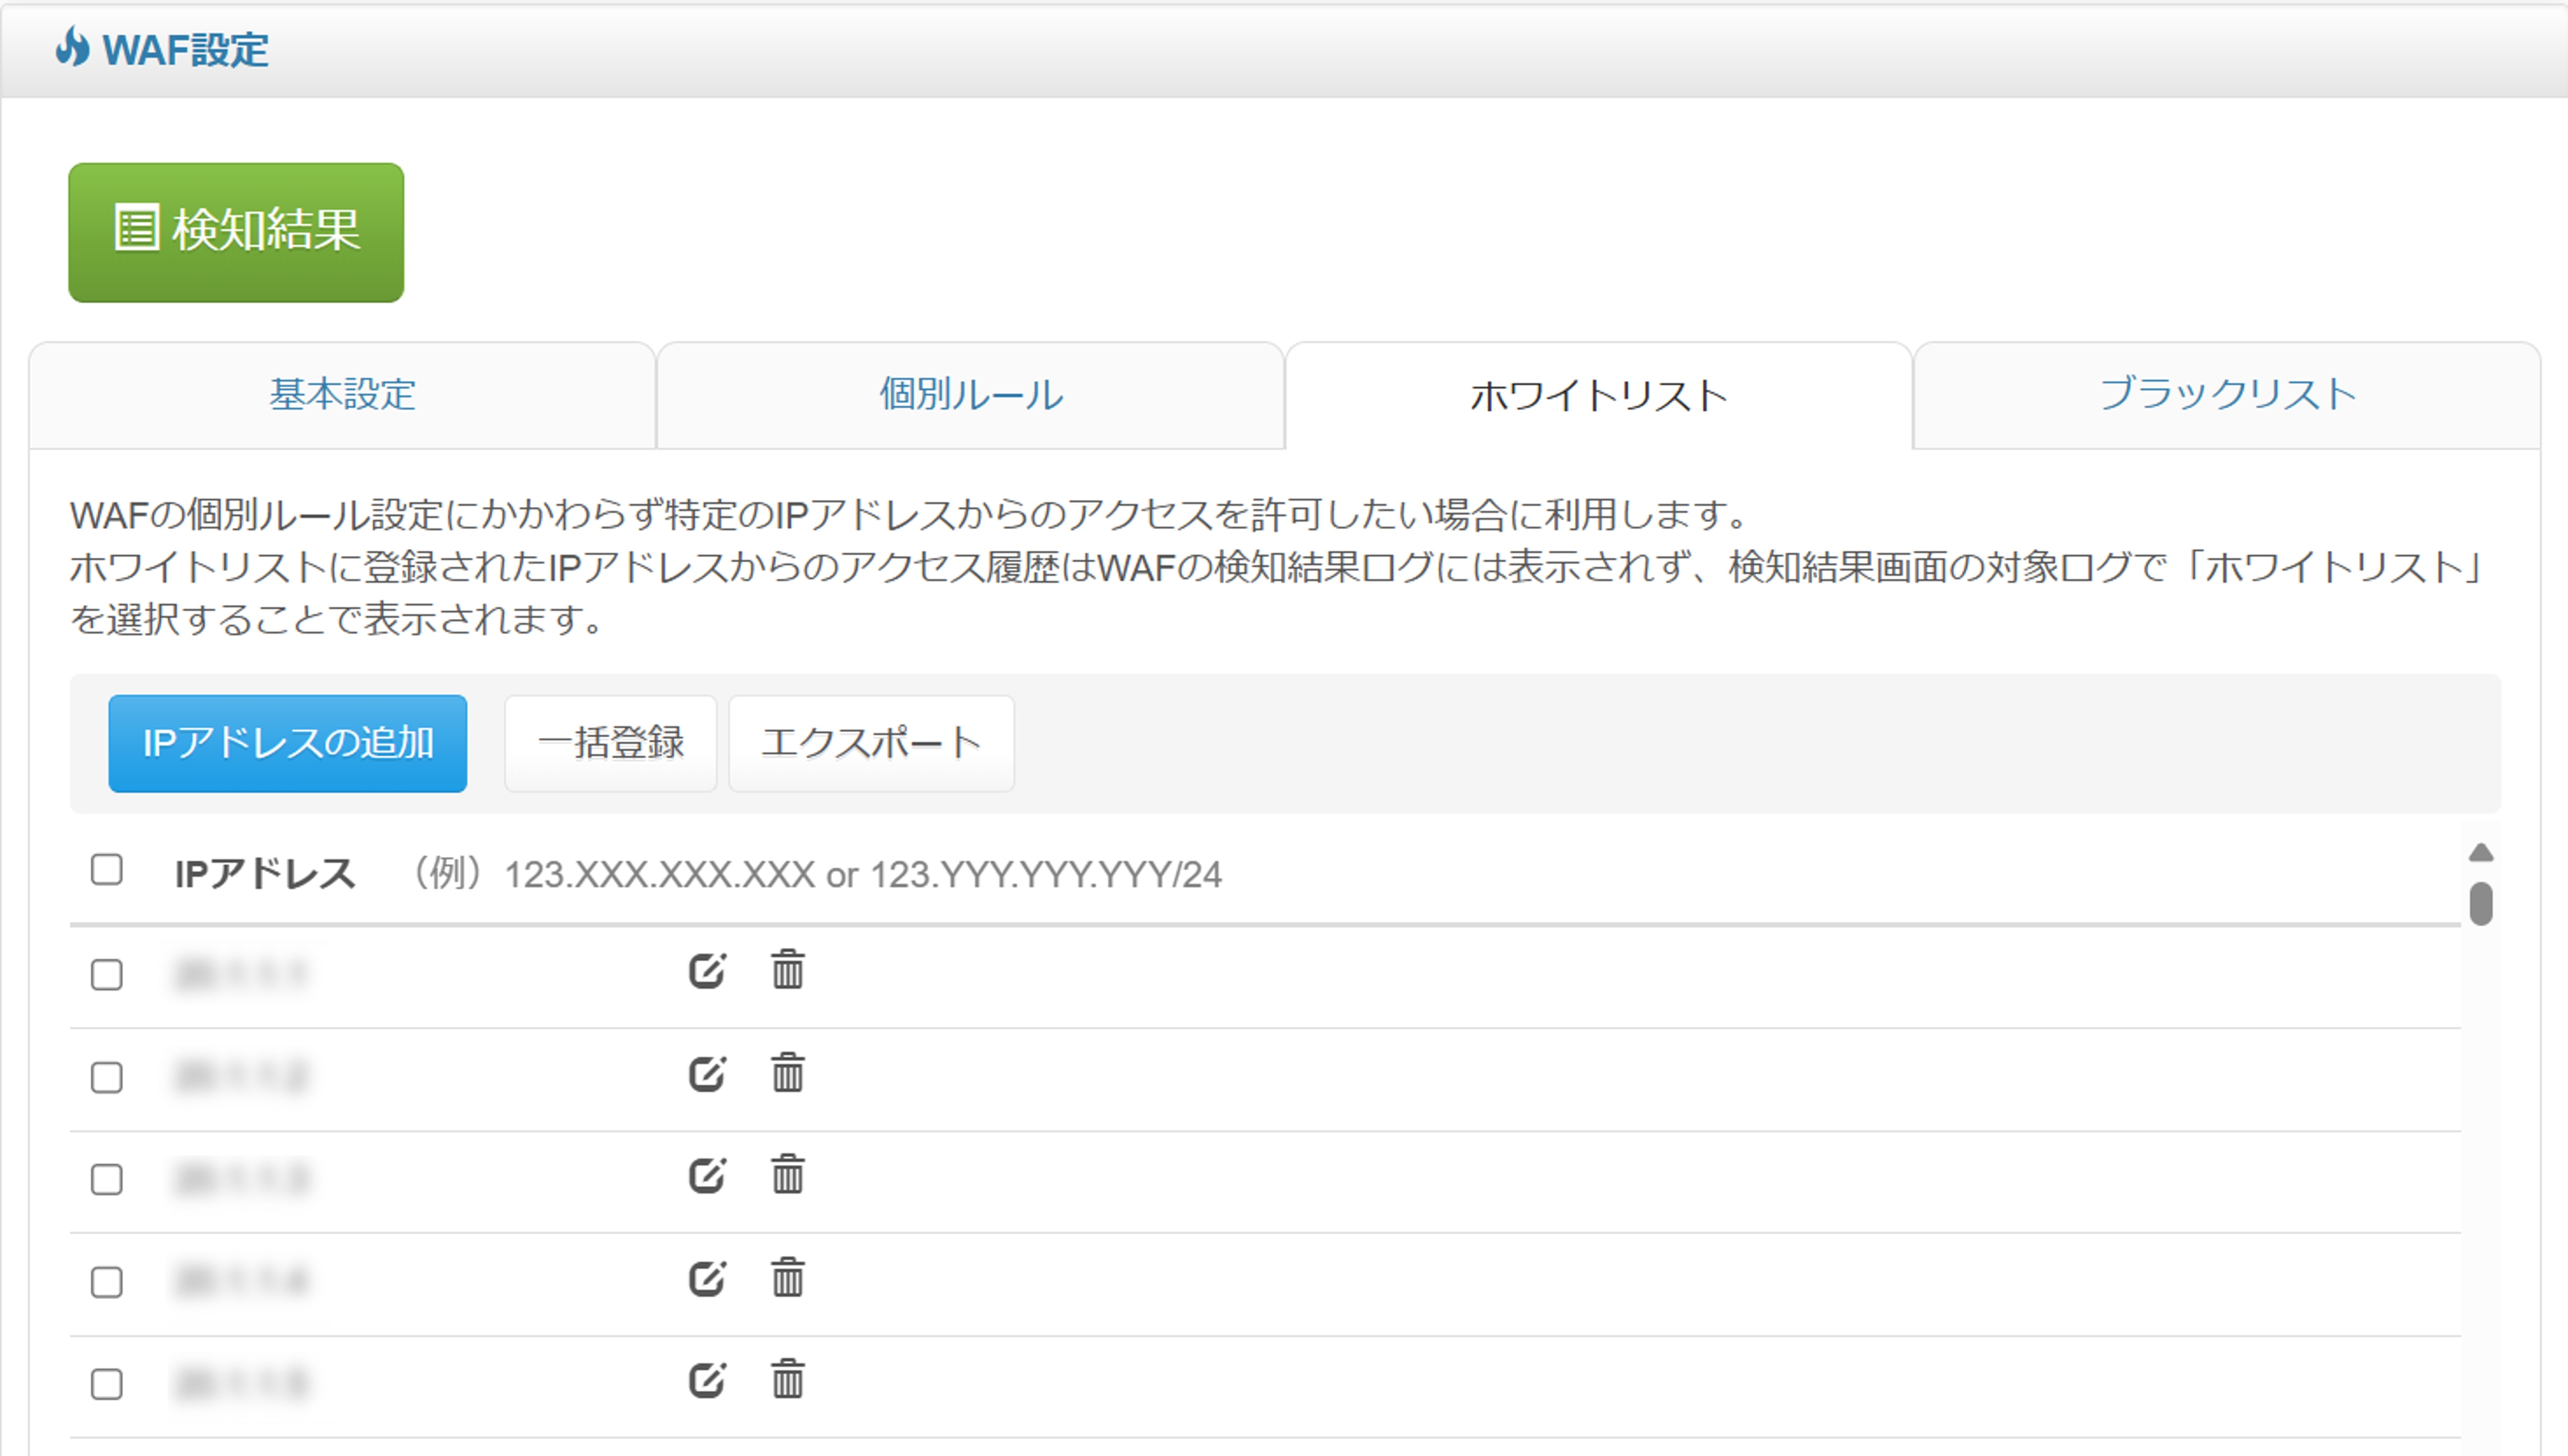Click the エクスポート button
This screenshot has height=1456, width=2568.
(x=871, y=743)
